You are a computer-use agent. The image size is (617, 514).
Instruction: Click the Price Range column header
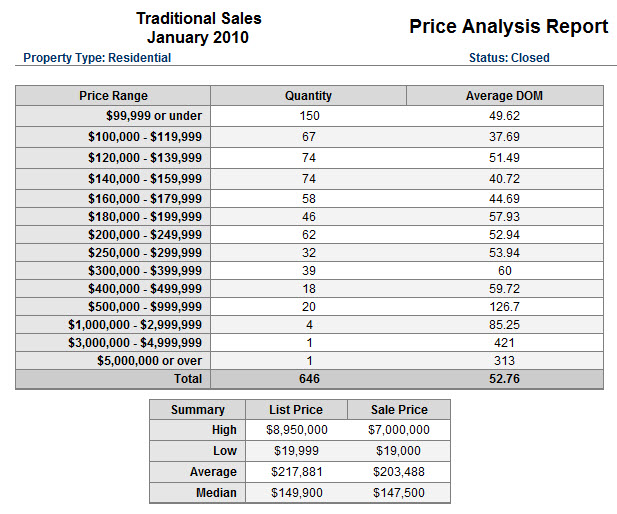point(113,96)
